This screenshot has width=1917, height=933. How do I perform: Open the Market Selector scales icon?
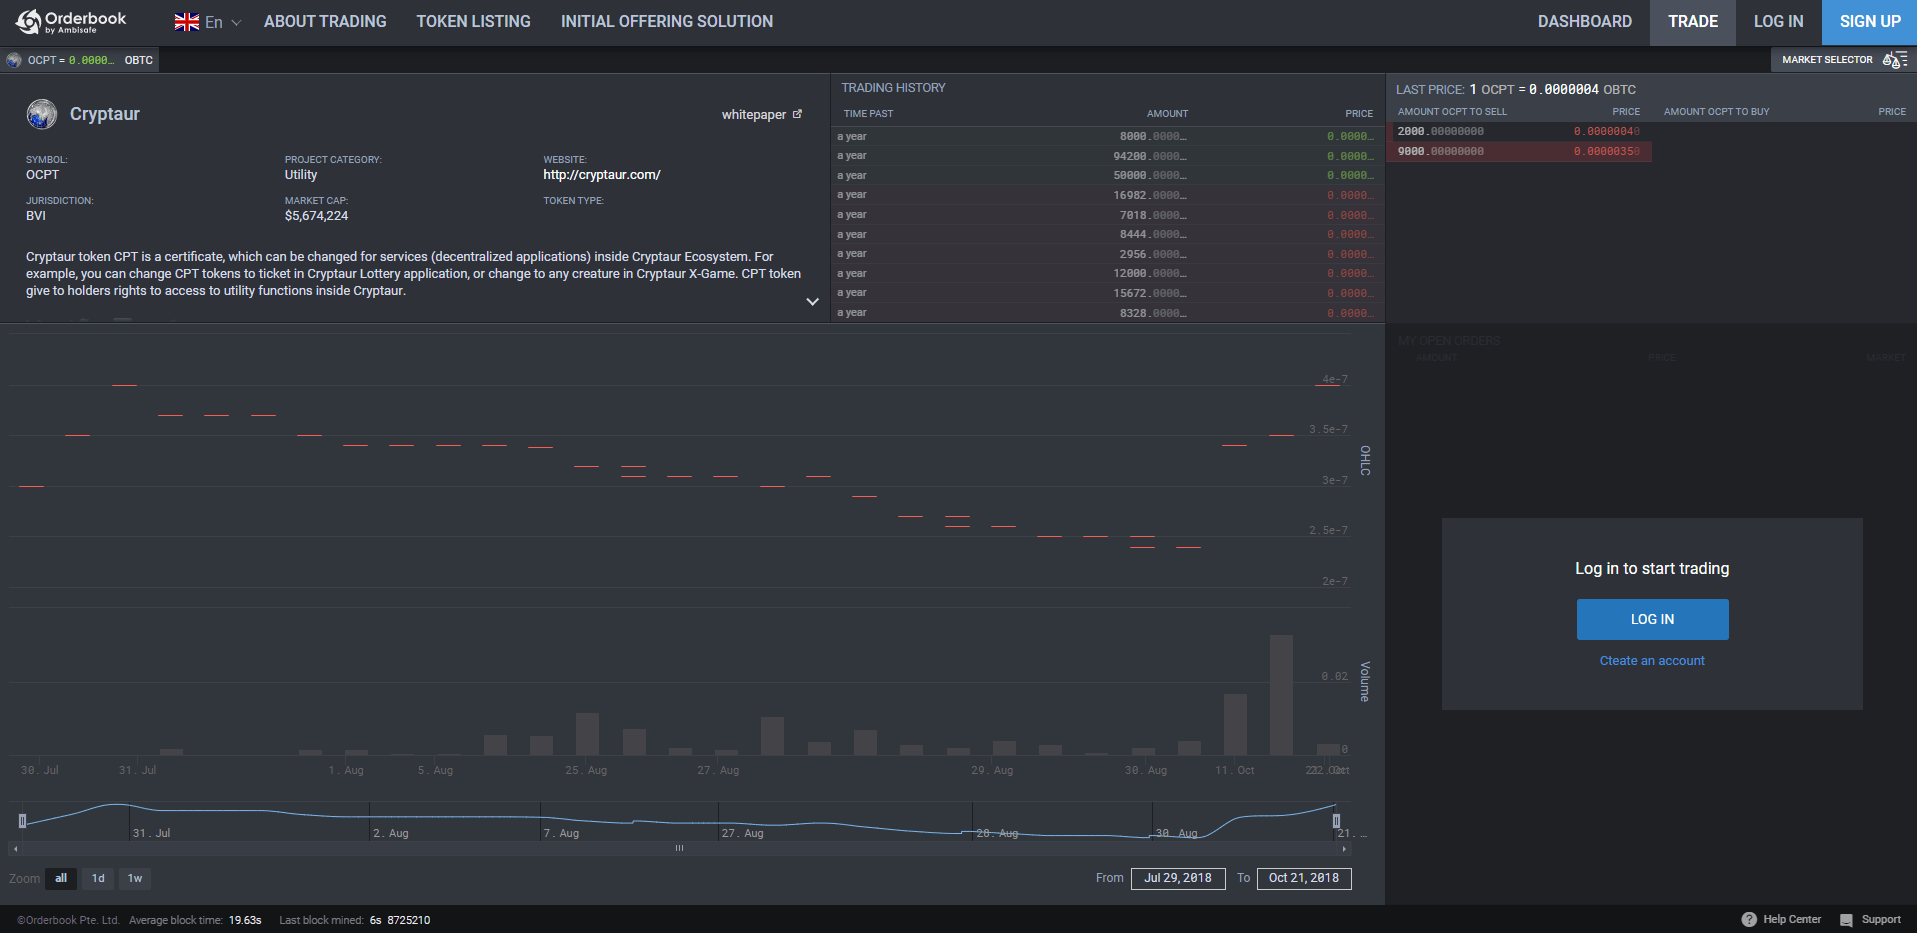[1893, 60]
